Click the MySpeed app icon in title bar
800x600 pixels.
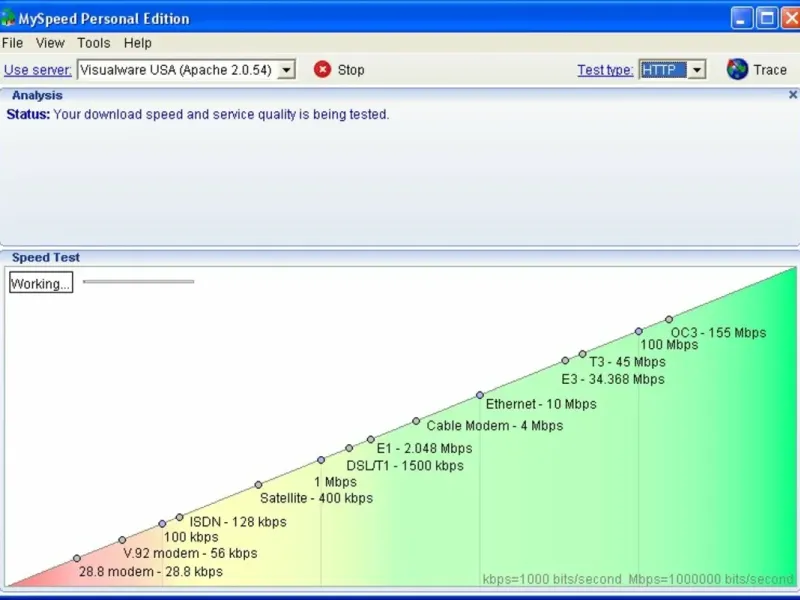(8, 18)
